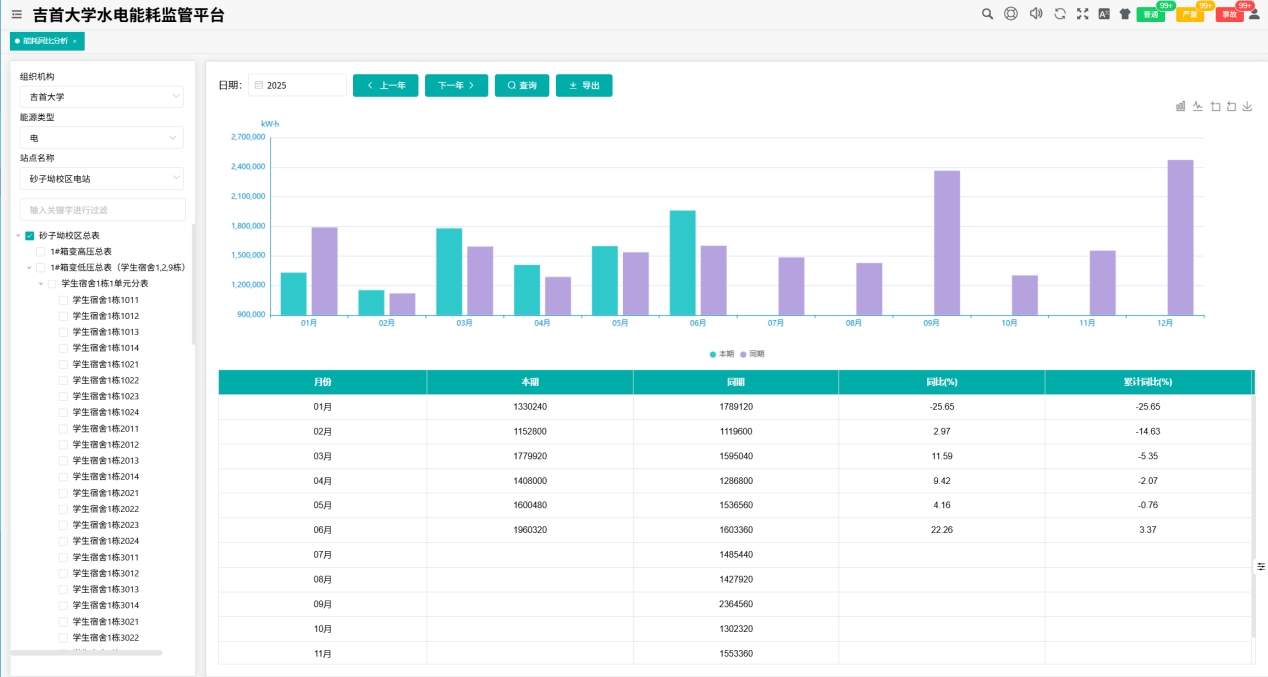Click the 查询 button
The height and width of the screenshot is (677, 1268).
(x=522, y=86)
